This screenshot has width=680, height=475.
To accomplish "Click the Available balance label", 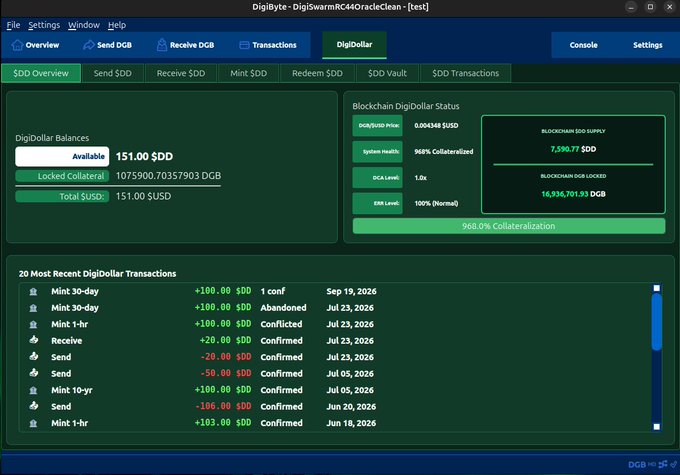I will (x=62, y=156).
